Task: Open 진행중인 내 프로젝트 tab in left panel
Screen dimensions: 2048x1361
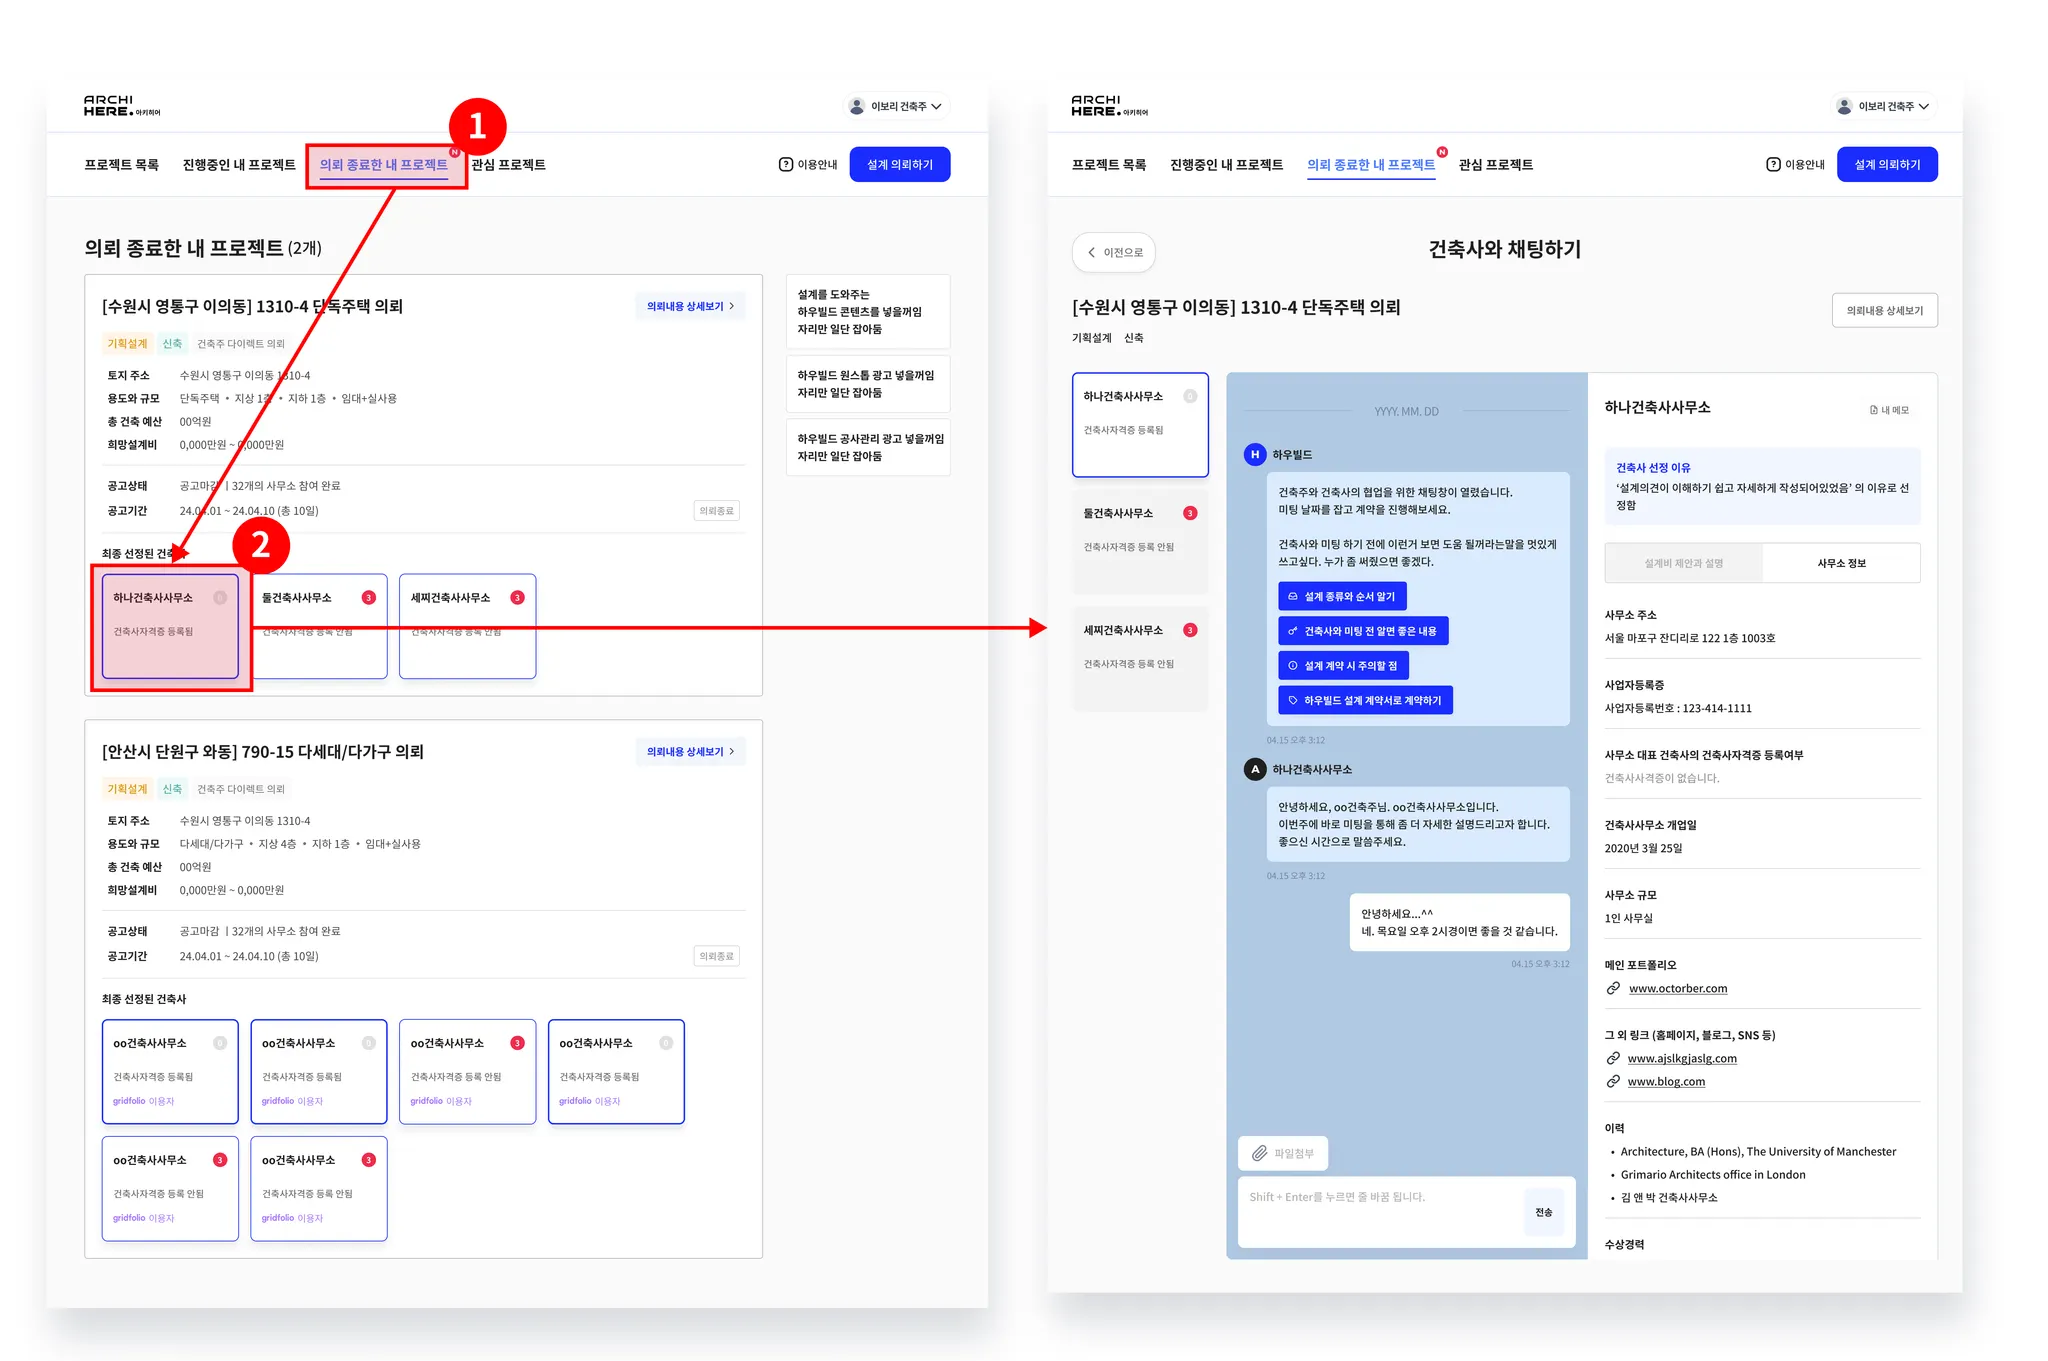Action: 239,164
